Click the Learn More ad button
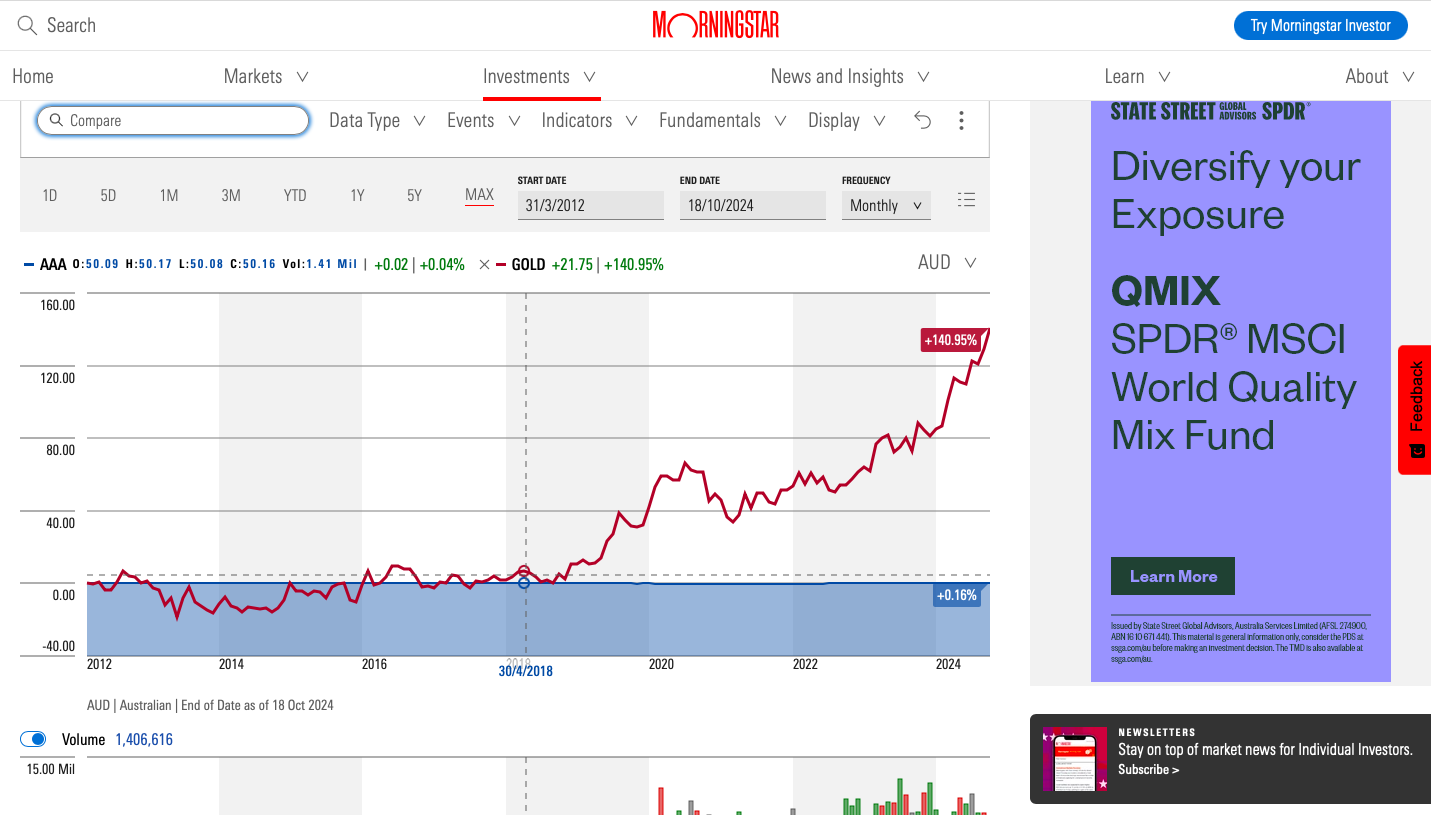The width and height of the screenshot is (1431, 815). pyautogui.click(x=1172, y=576)
